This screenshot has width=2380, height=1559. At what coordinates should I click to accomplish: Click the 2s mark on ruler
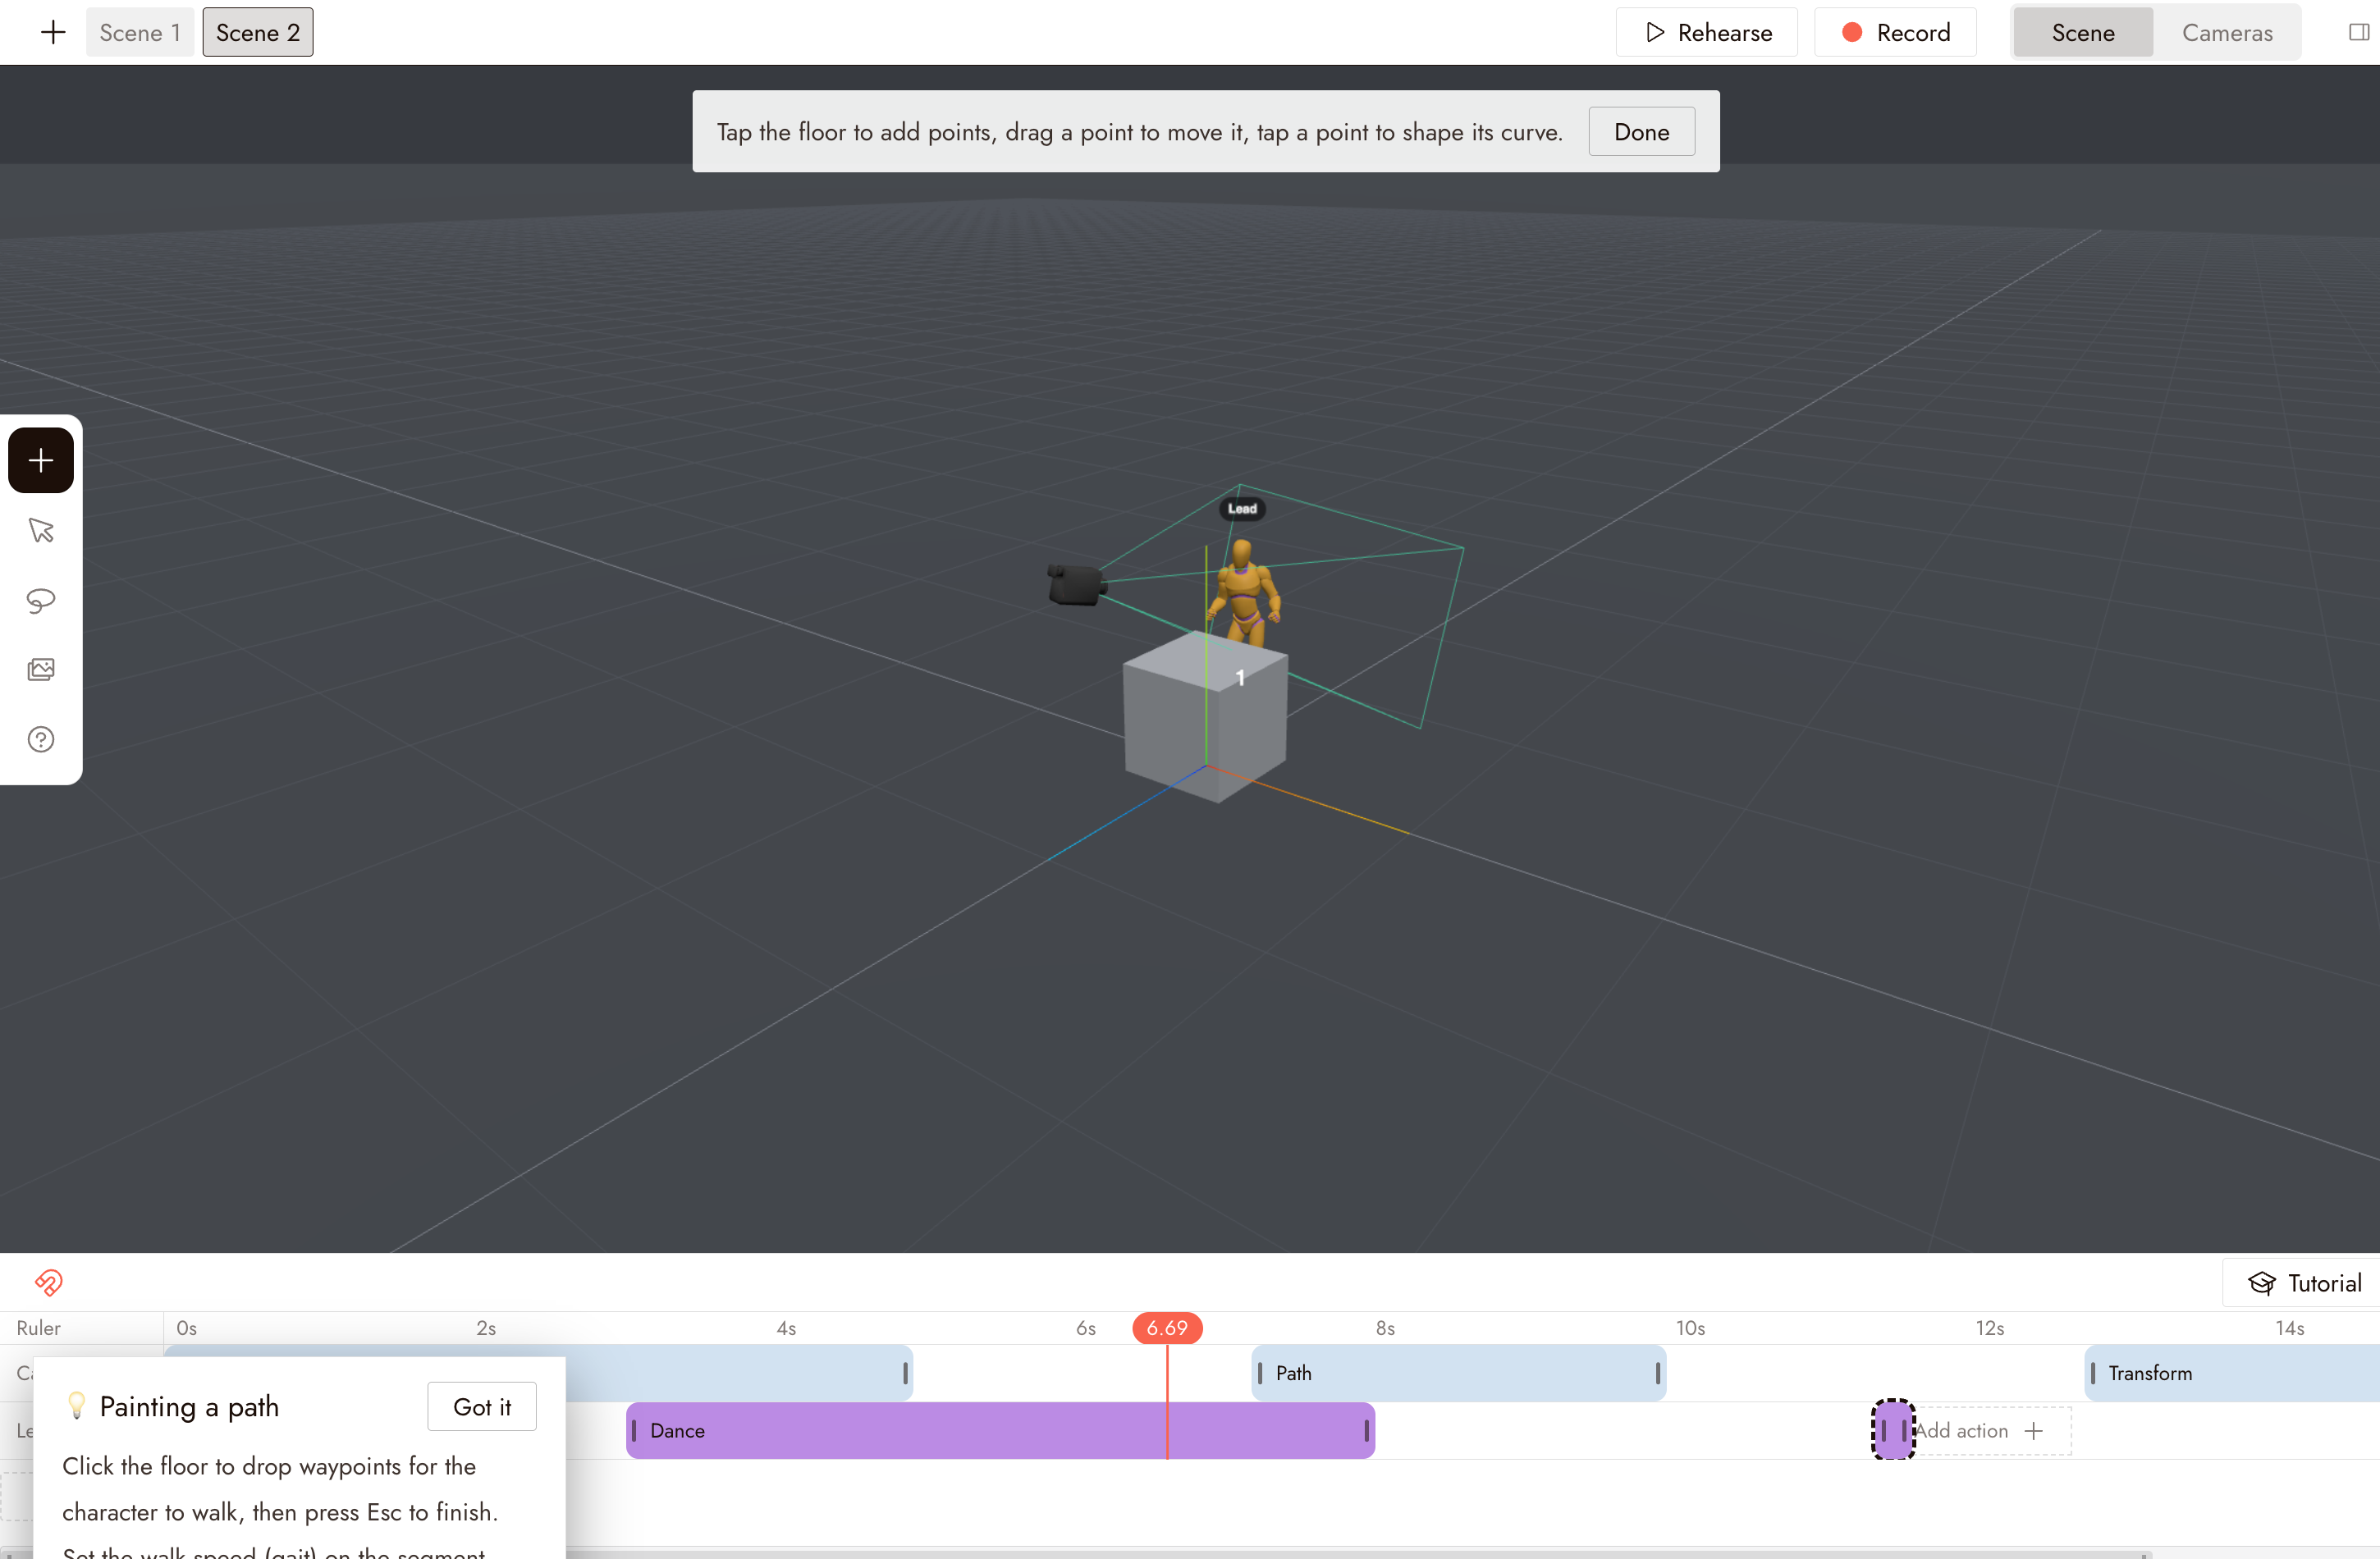(x=486, y=1328)
